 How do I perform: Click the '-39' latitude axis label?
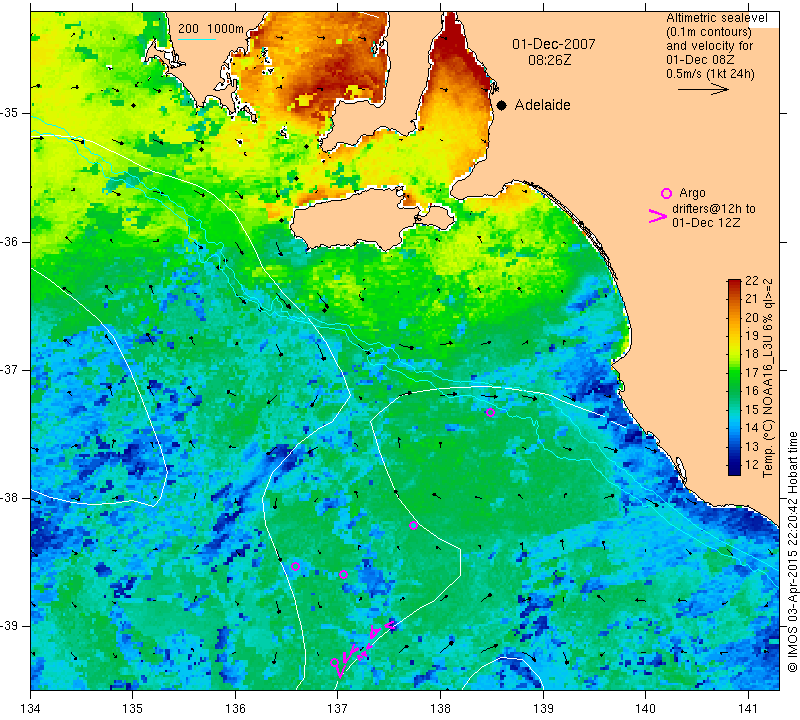click(x=10, y=625)
